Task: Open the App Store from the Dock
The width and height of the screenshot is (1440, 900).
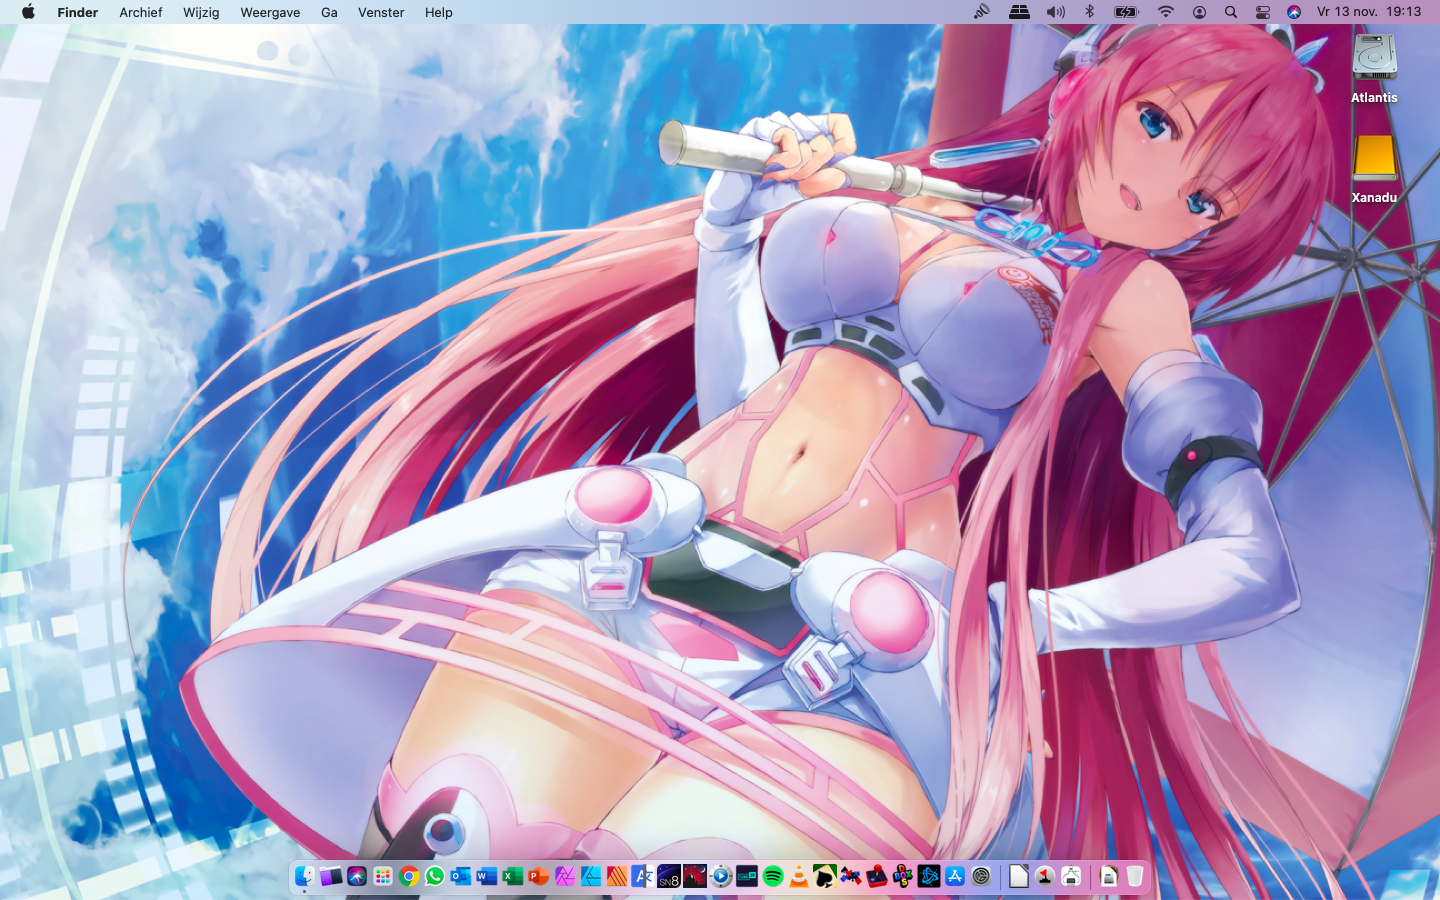Action: pyautogui.click(x=955, y=877)
